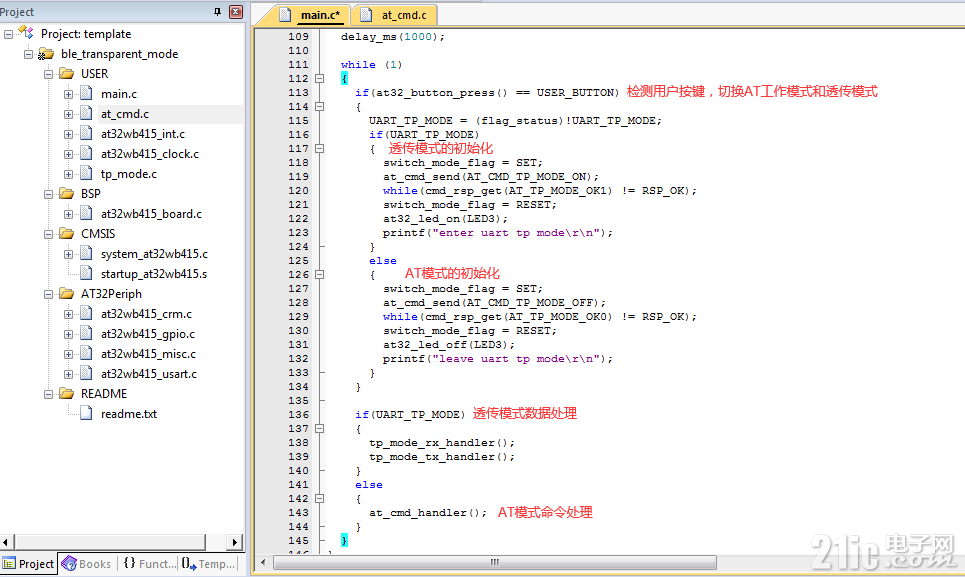Image resolution: width=965 pixels, height=577 pixels.
Task: Collapse the Project: template root node
Action: [x=8, y=34]
